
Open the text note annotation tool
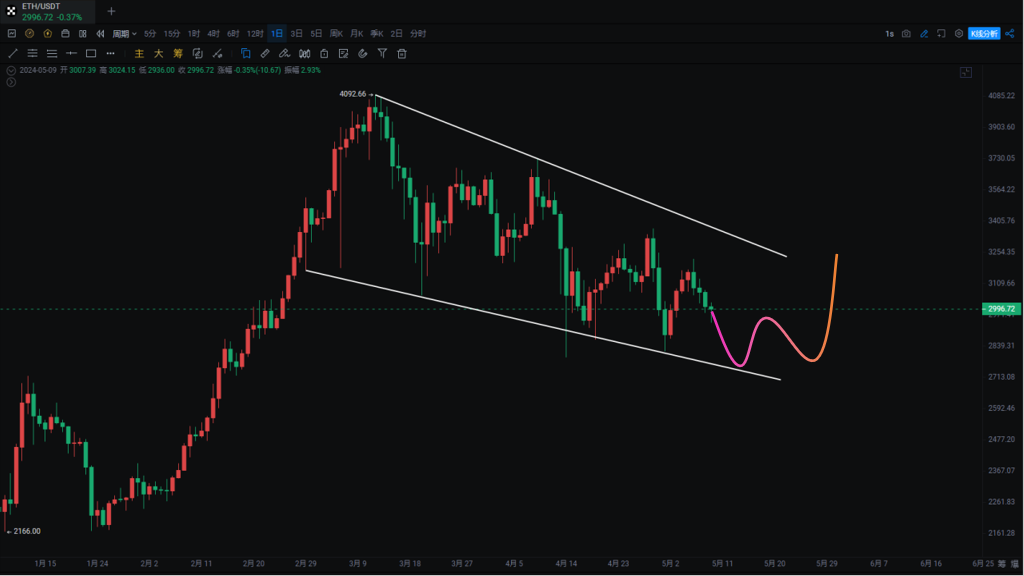click(344, 54)
